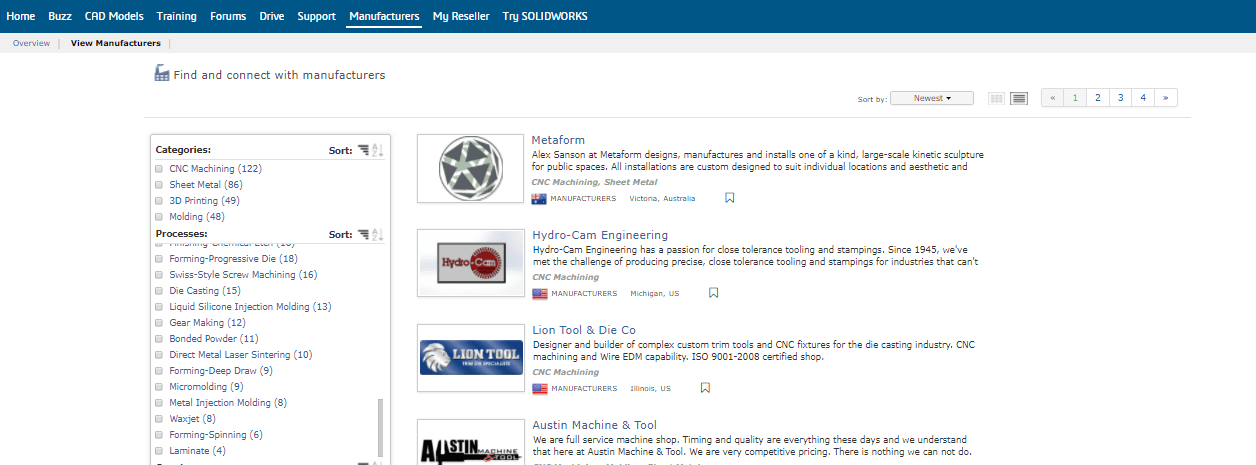
Task: Check Bonded Powder process filter
Action: (159, 339)
